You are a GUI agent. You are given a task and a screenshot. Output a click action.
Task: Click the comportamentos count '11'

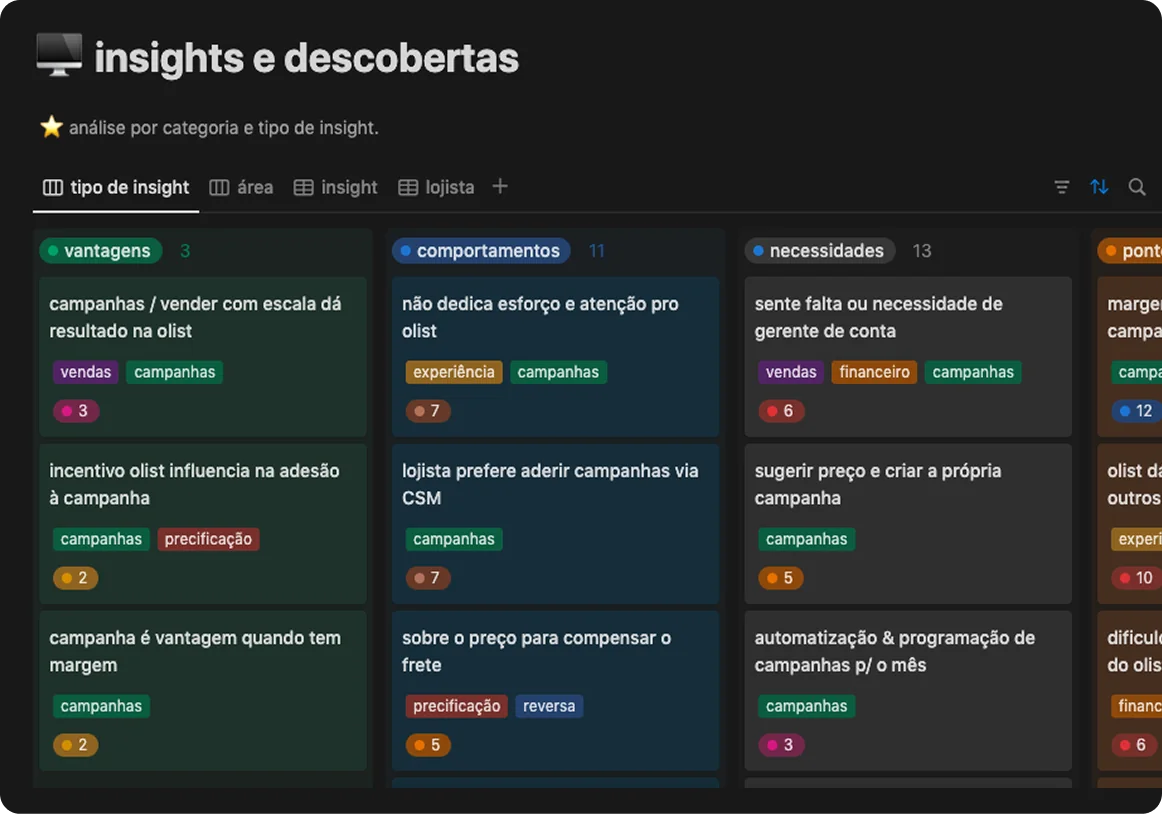(x=597, y=251)
